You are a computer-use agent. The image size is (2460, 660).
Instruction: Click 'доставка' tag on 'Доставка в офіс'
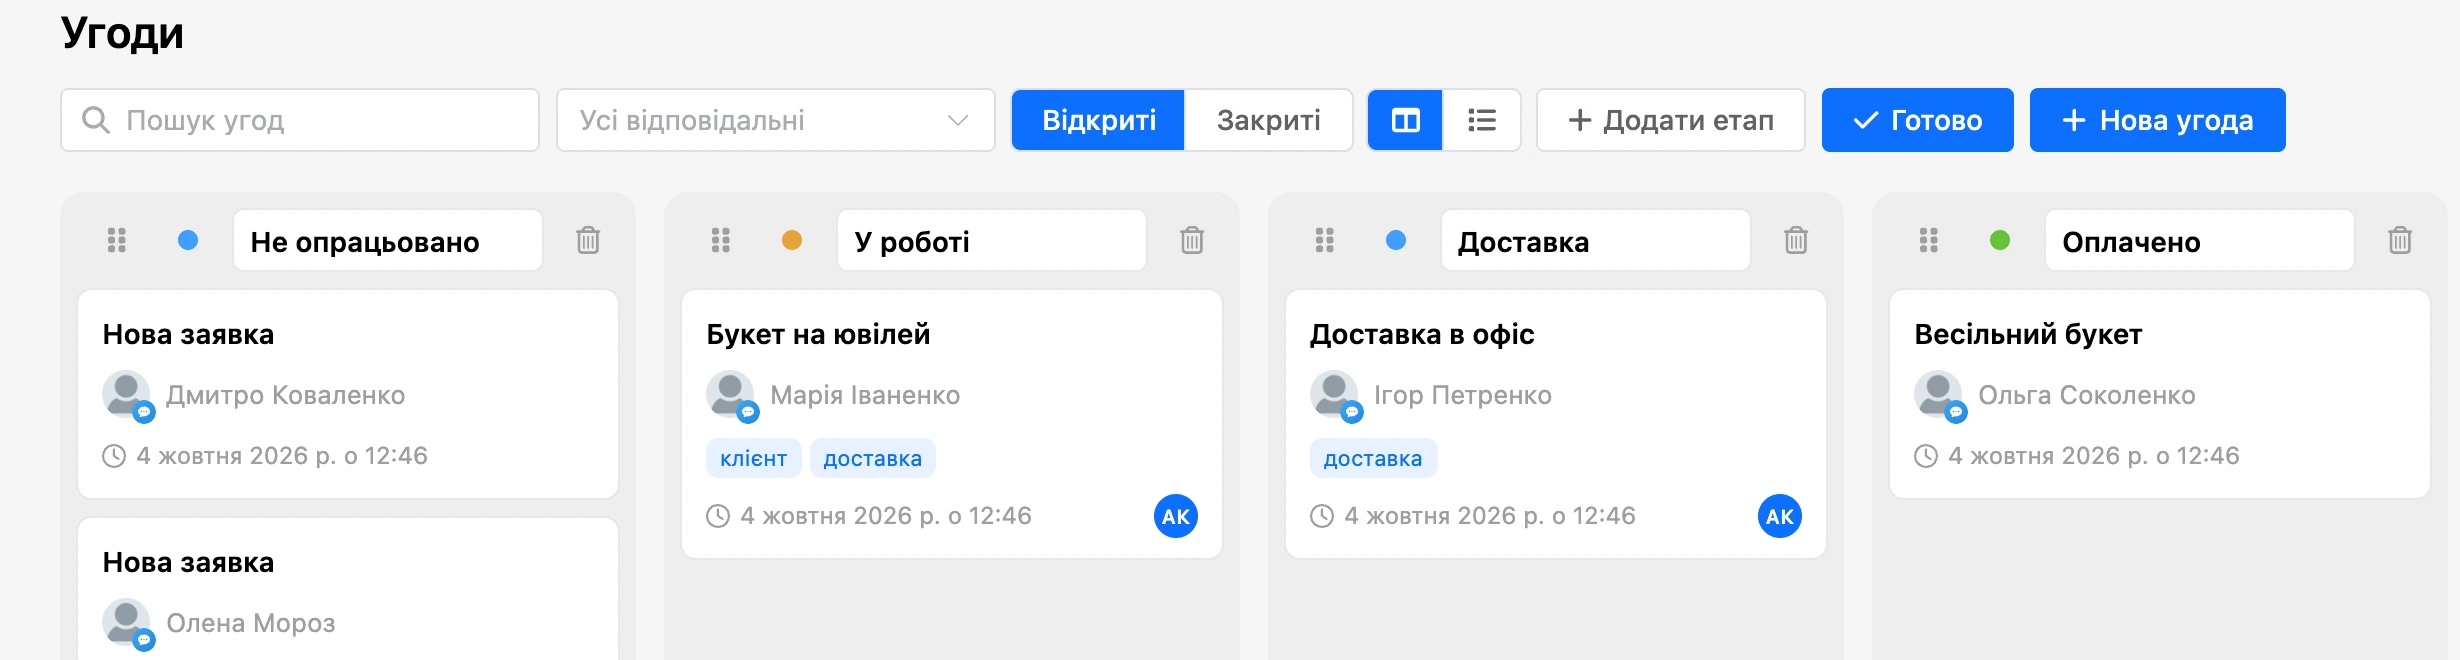(x=1373, y=458)
